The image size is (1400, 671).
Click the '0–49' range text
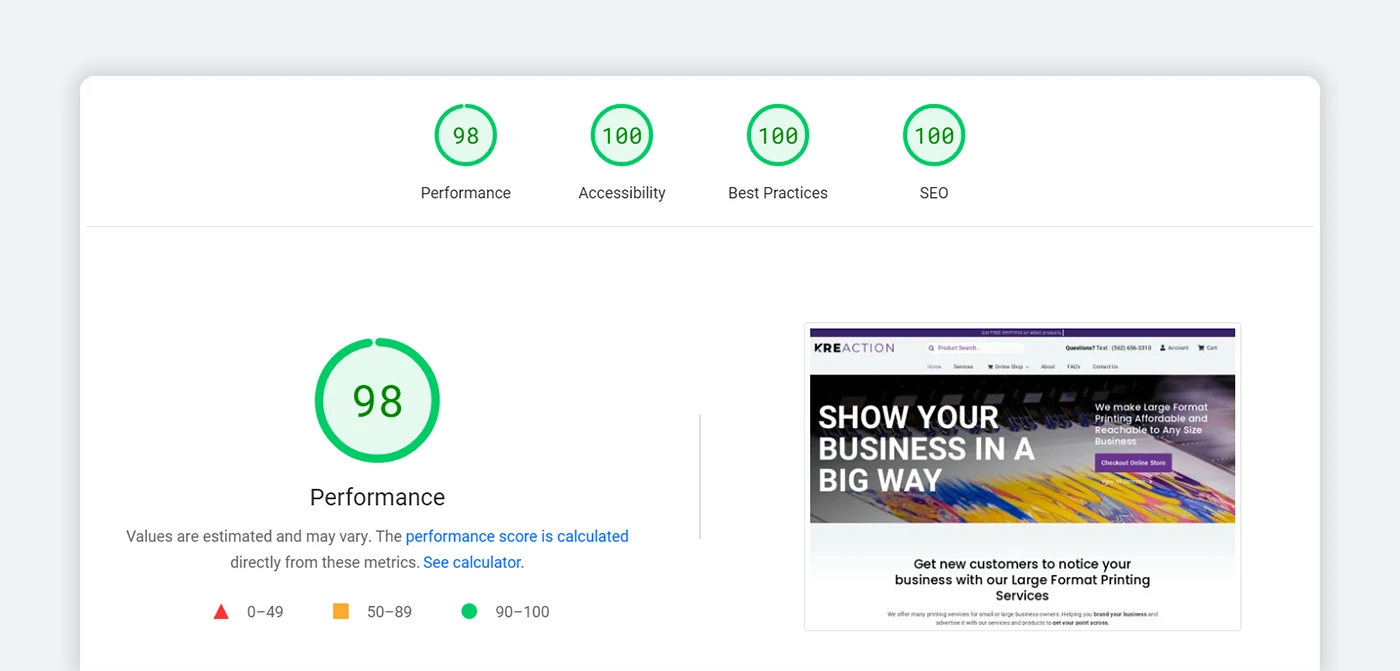tap(265, 612)
